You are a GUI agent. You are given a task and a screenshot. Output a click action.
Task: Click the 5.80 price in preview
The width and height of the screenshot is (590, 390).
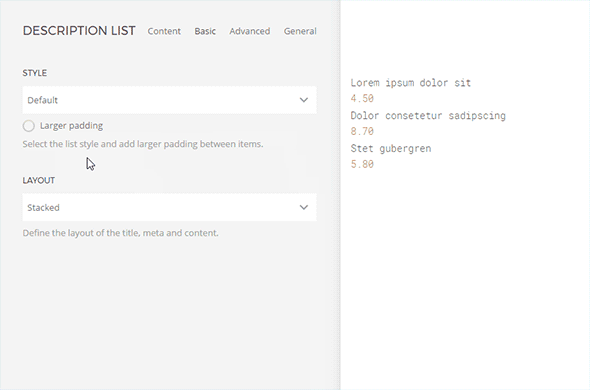362,164
